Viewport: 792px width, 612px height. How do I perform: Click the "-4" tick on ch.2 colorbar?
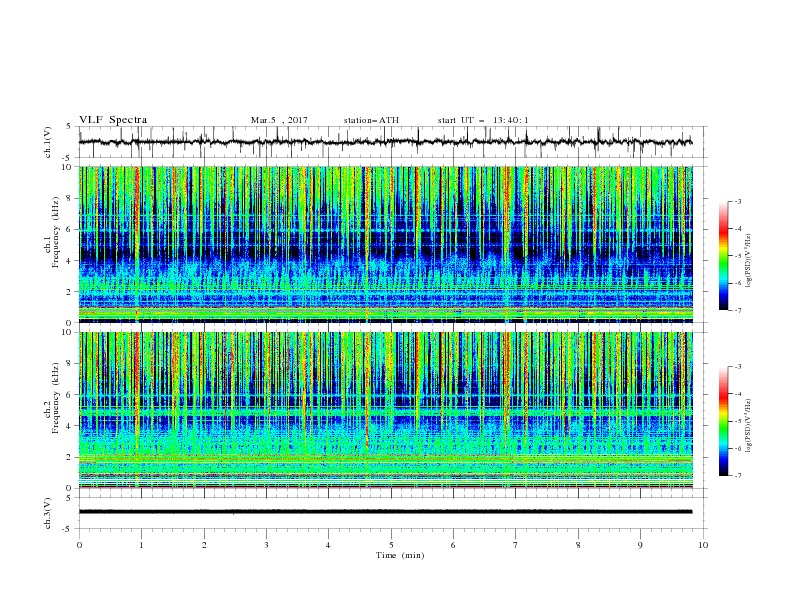738,394
